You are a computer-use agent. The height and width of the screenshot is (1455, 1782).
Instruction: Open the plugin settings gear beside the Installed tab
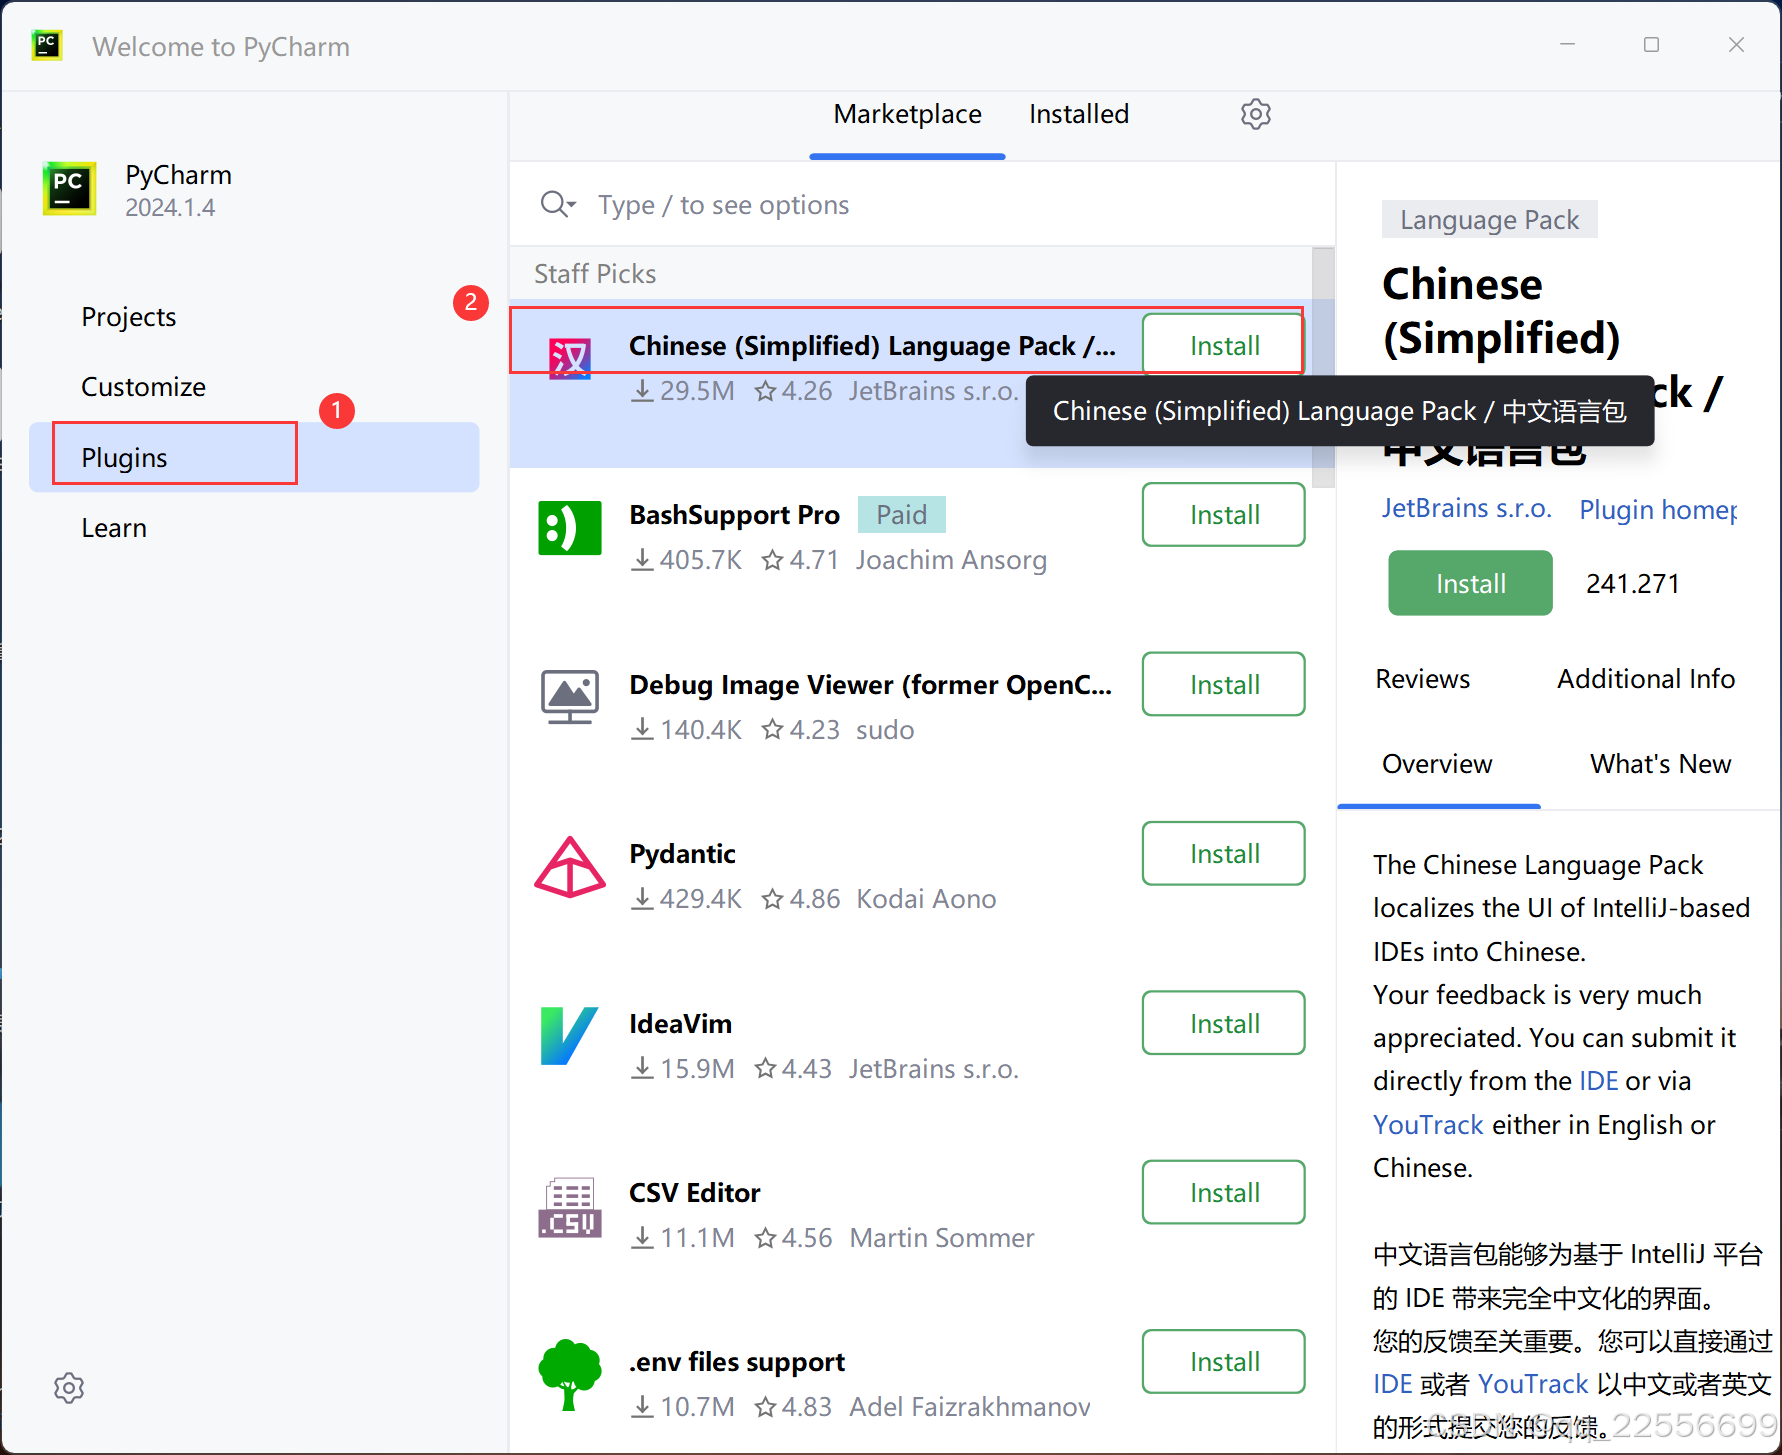pyautogui.click(x=1255, y=114)
